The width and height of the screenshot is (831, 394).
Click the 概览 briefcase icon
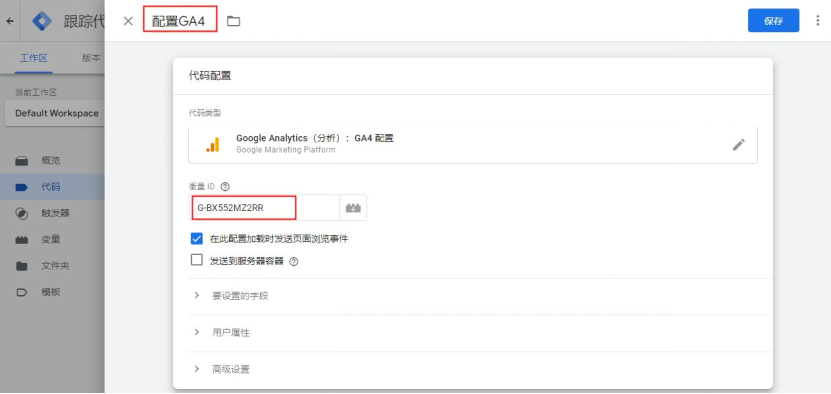(x=21, y=161)
